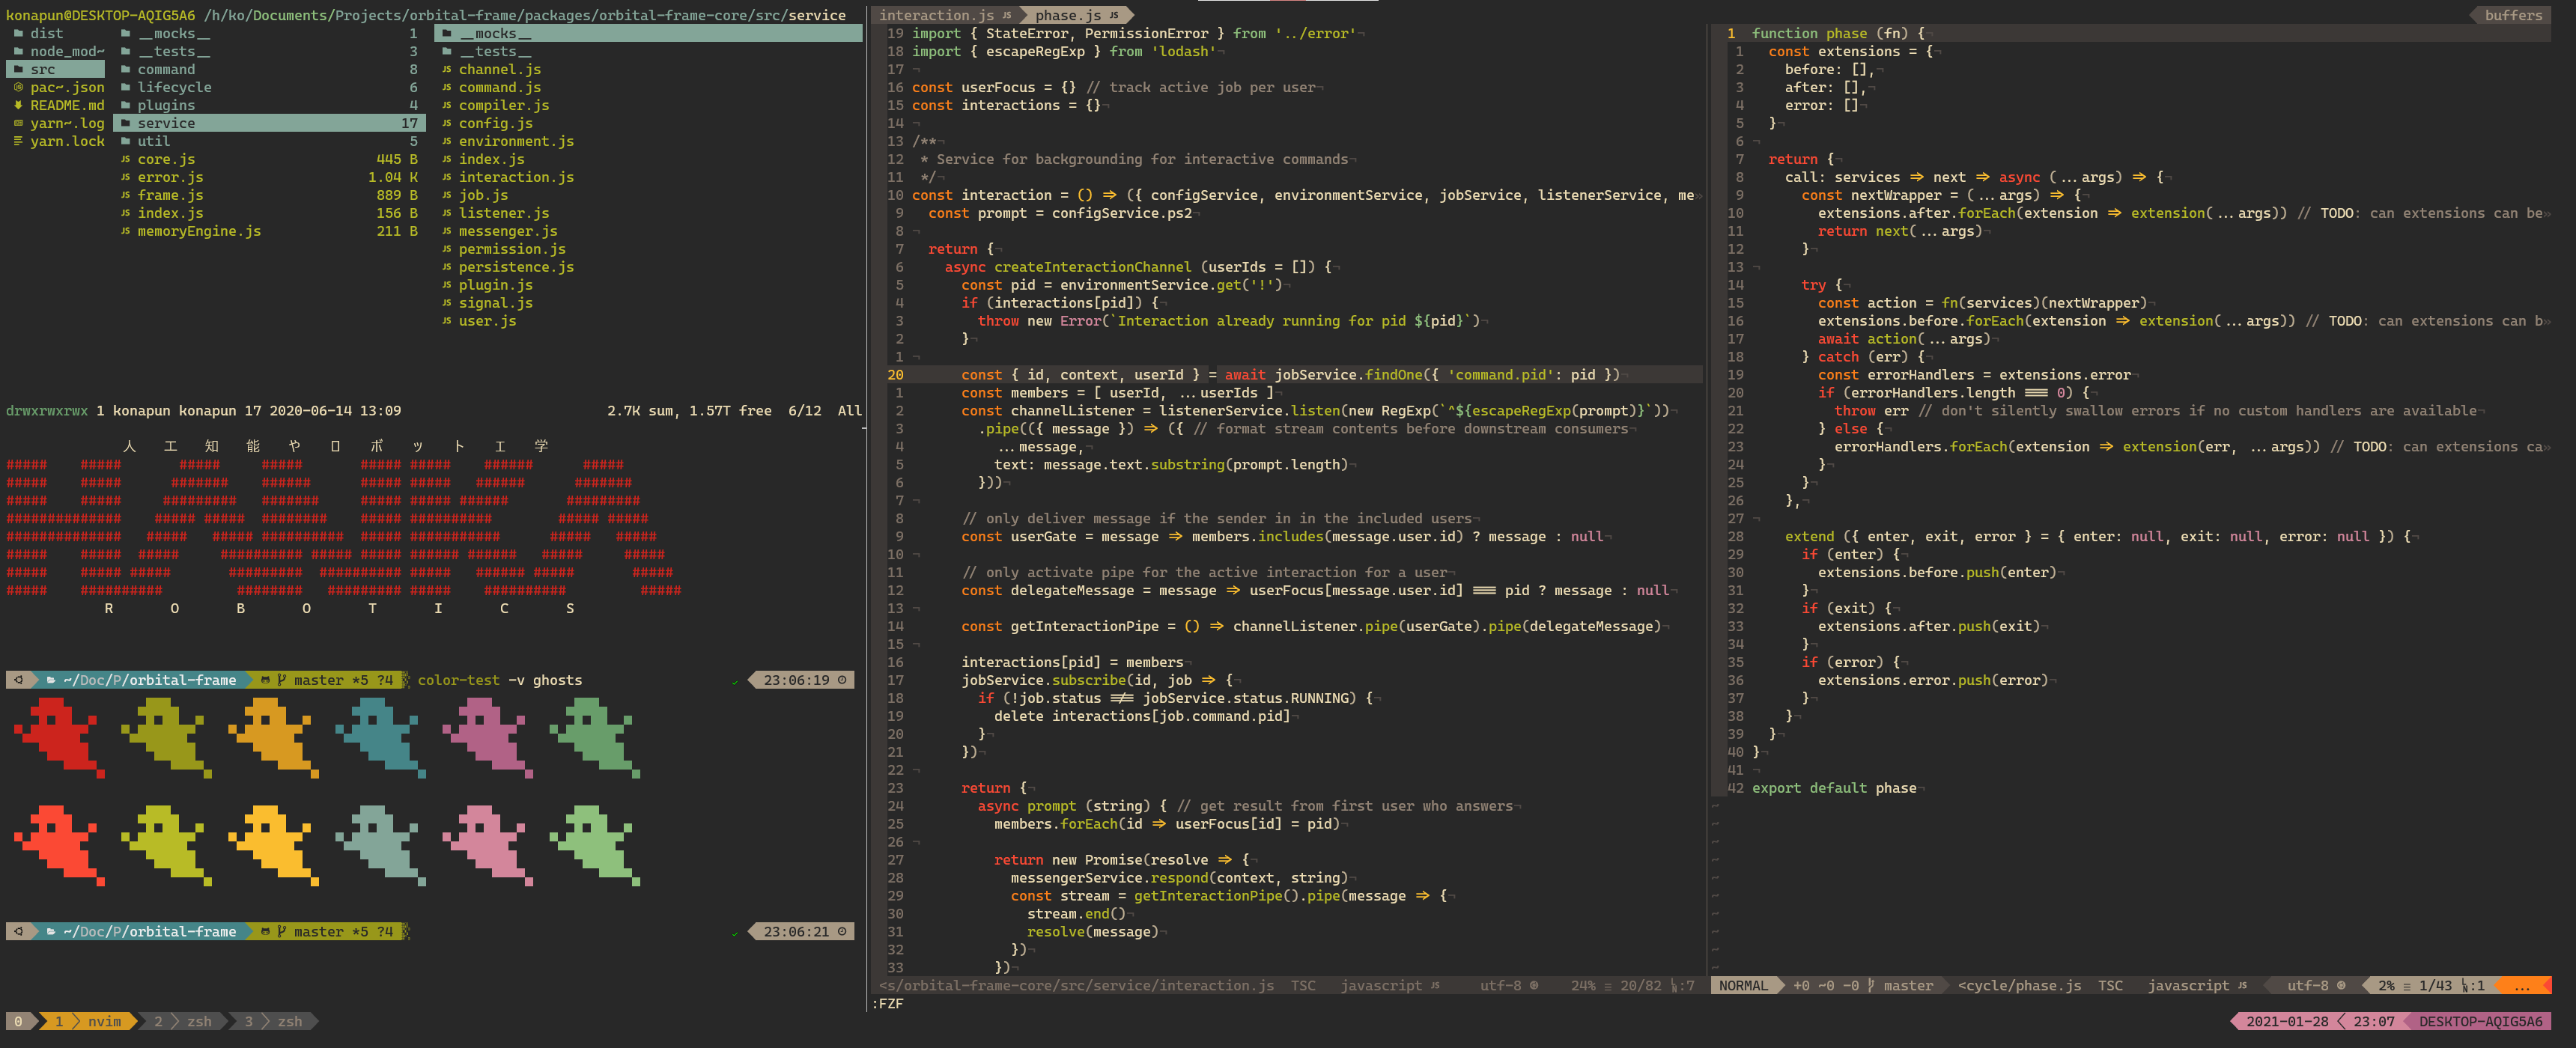
Task: Click the :FZF command line
Action: 888,1003
